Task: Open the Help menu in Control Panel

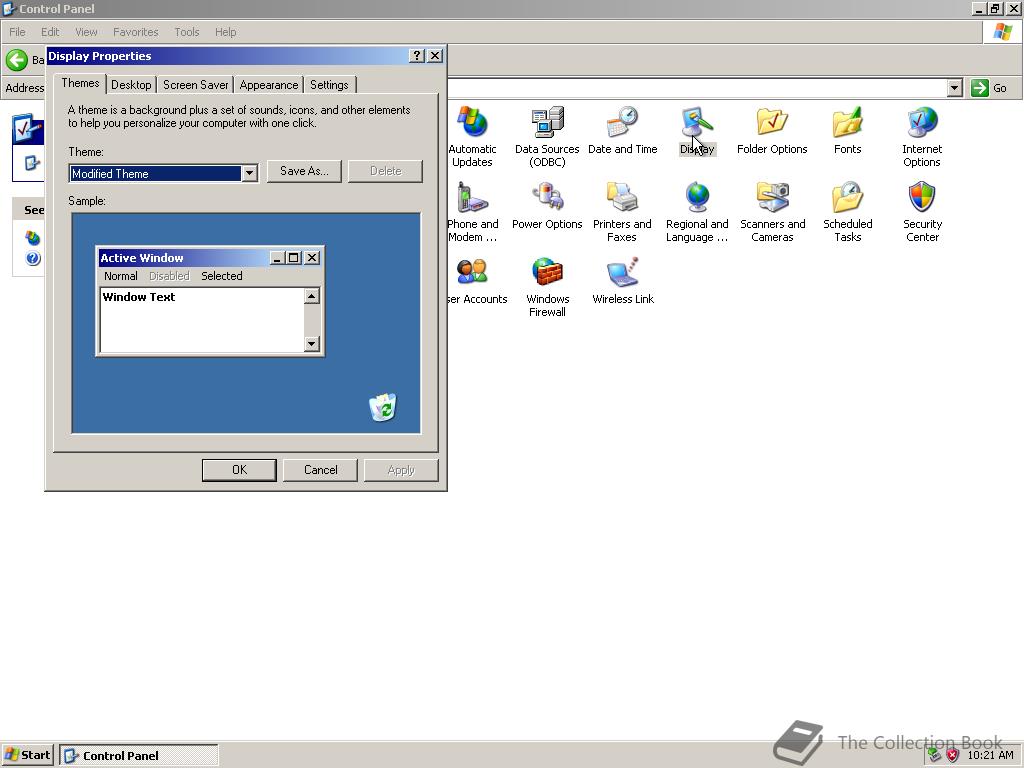Action: (225, 32)
